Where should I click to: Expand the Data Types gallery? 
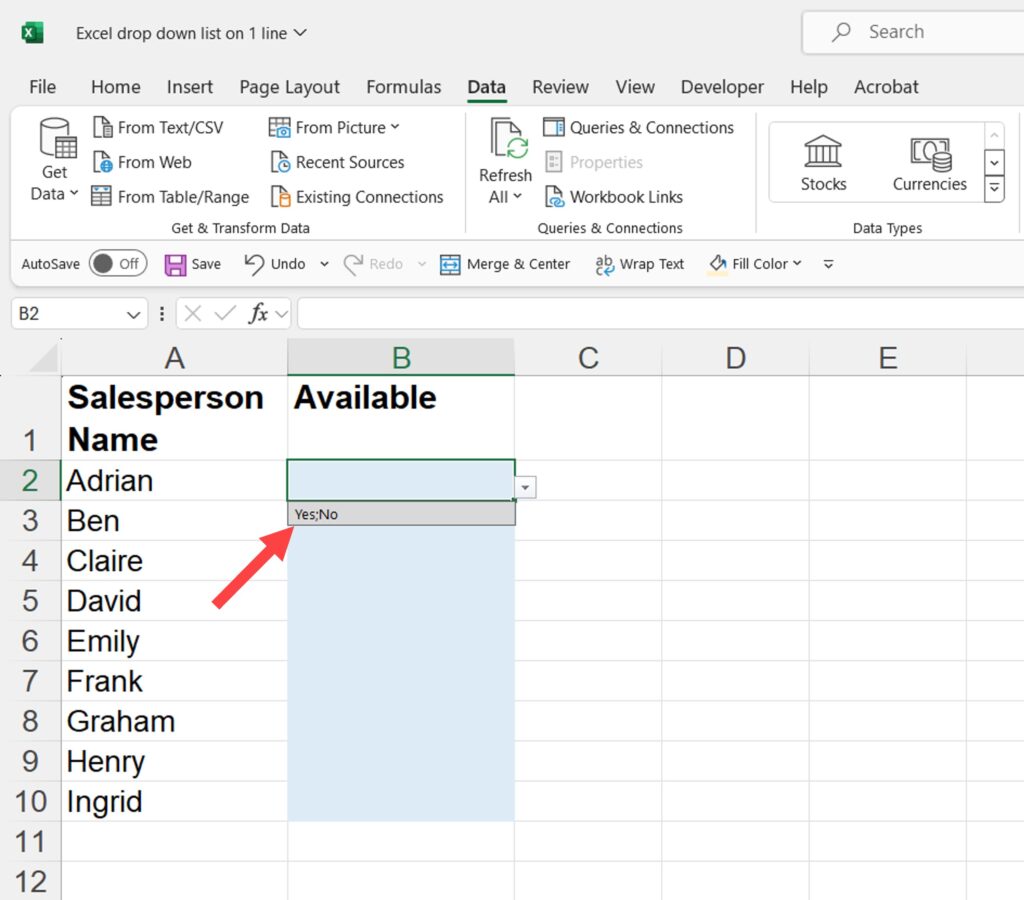point(994,189)
